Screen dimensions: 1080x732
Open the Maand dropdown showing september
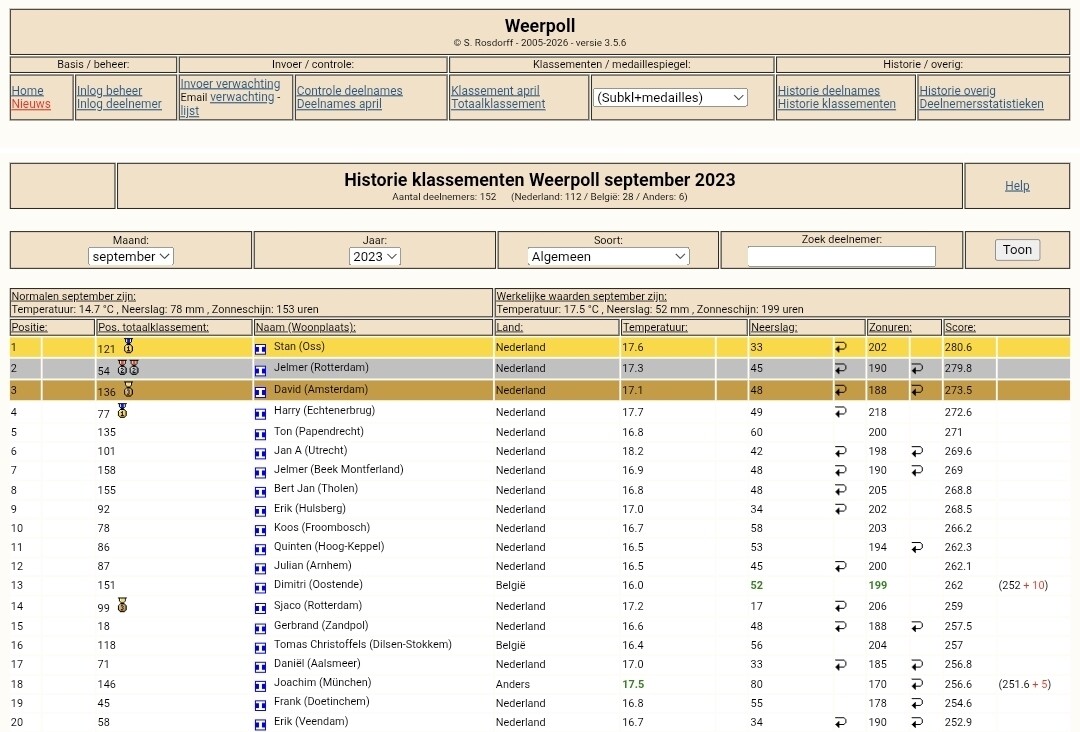[131, 256]
